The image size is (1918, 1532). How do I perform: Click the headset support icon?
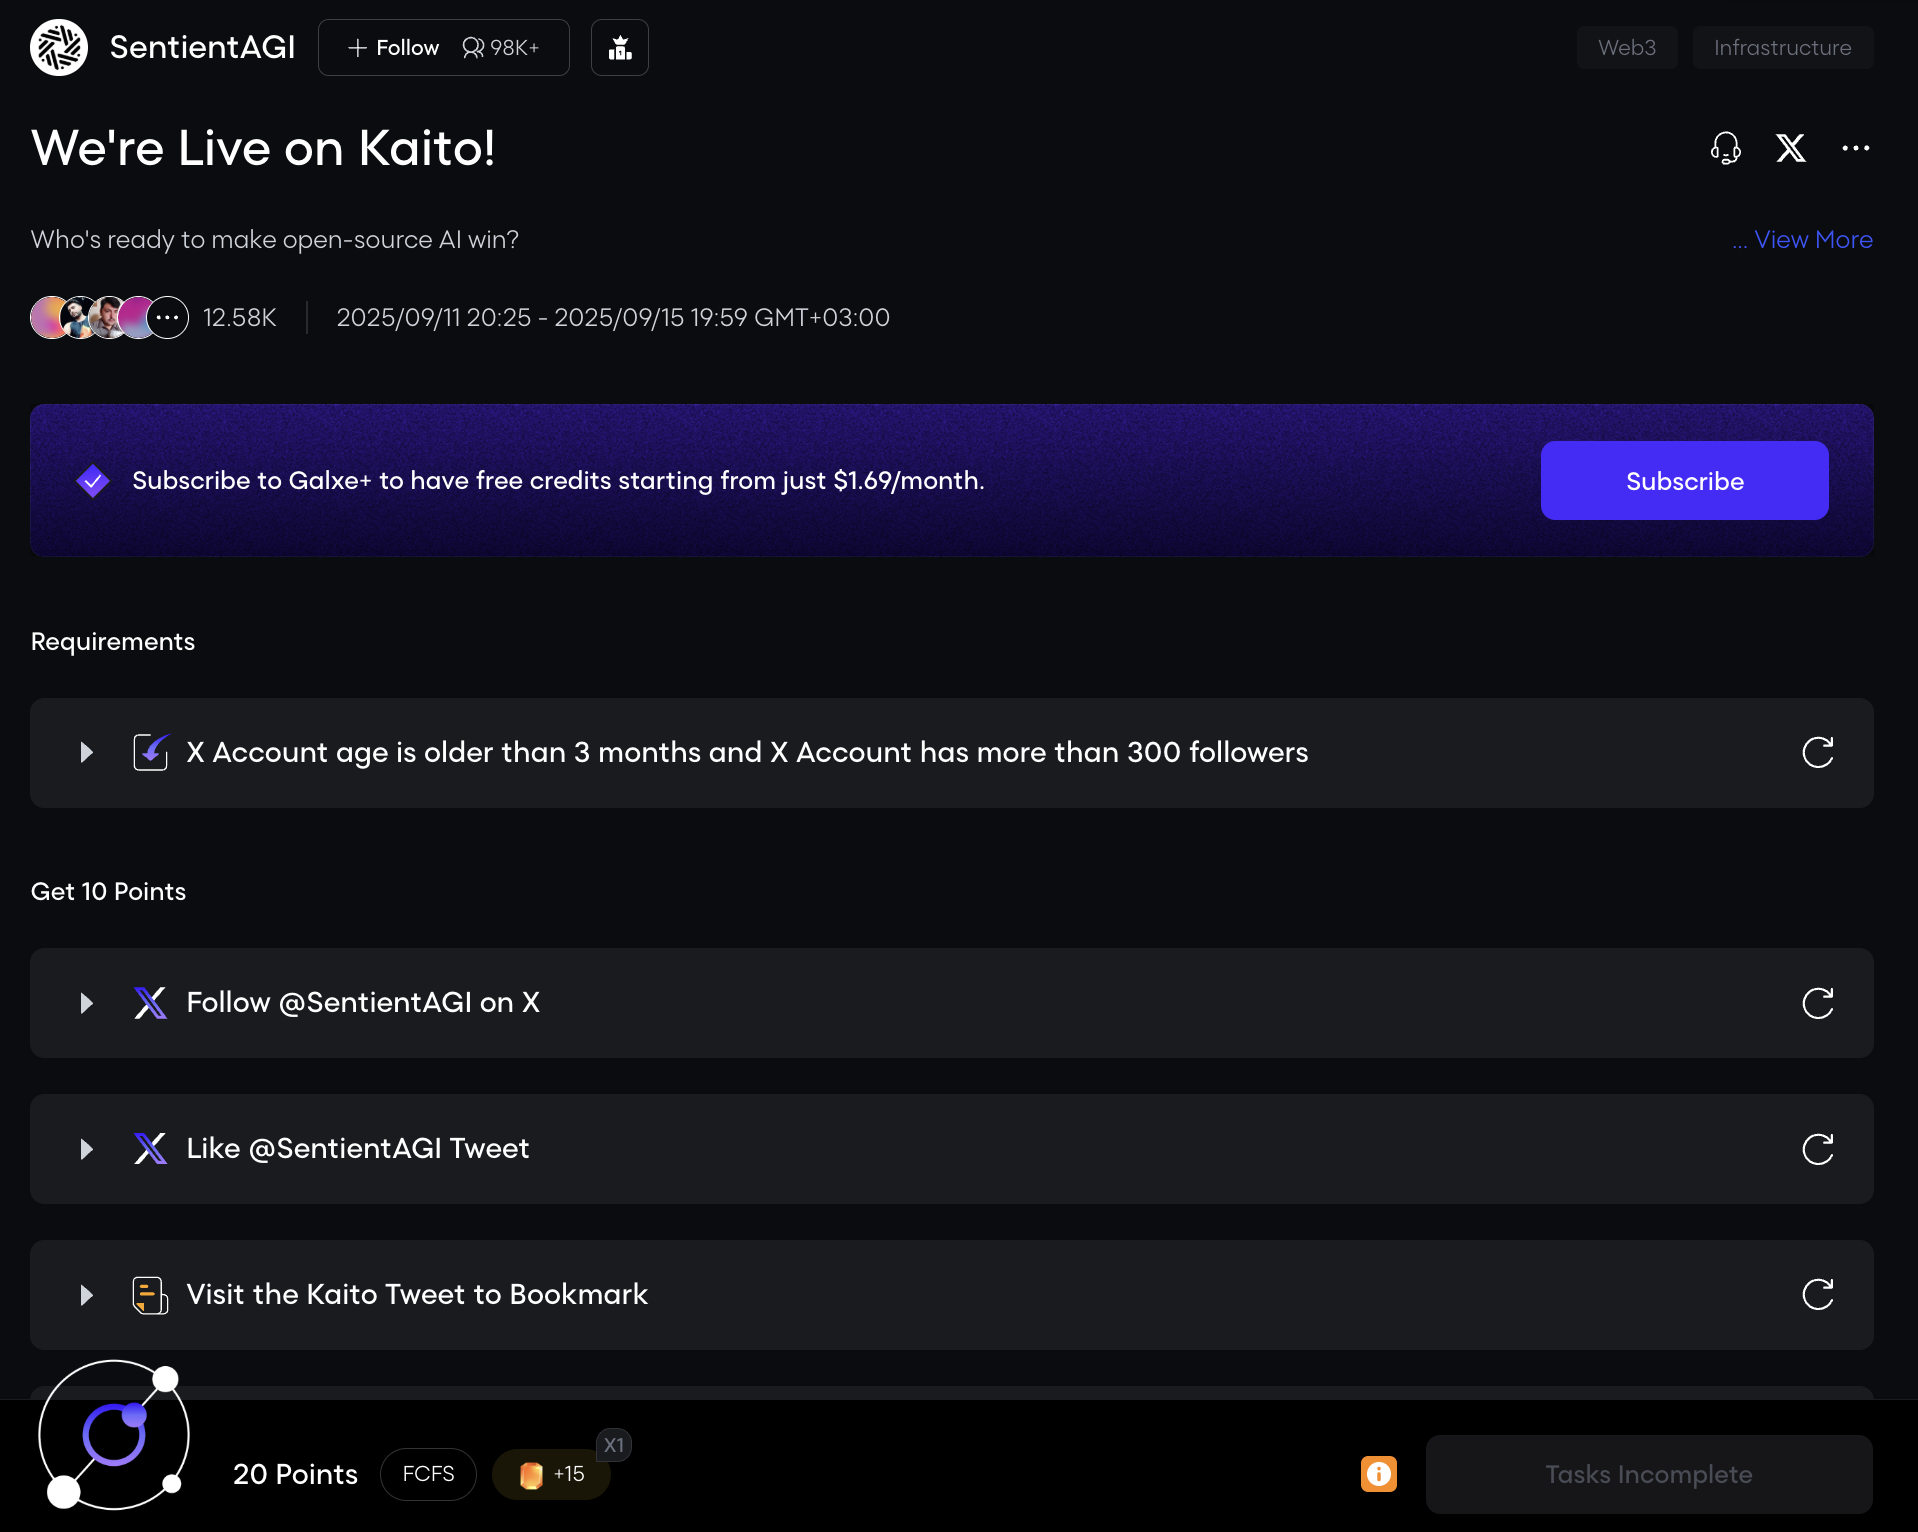1725,148
